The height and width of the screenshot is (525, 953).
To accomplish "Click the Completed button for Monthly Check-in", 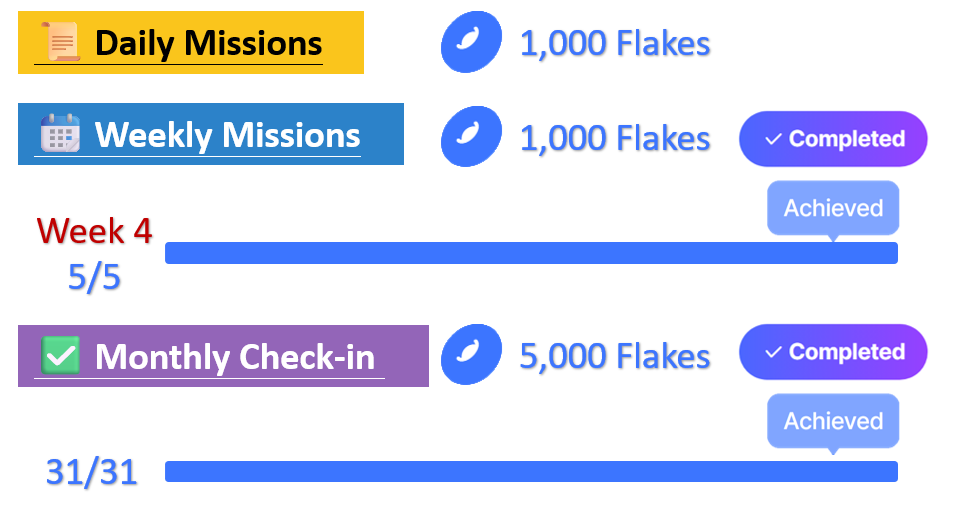I will point(833,352).
